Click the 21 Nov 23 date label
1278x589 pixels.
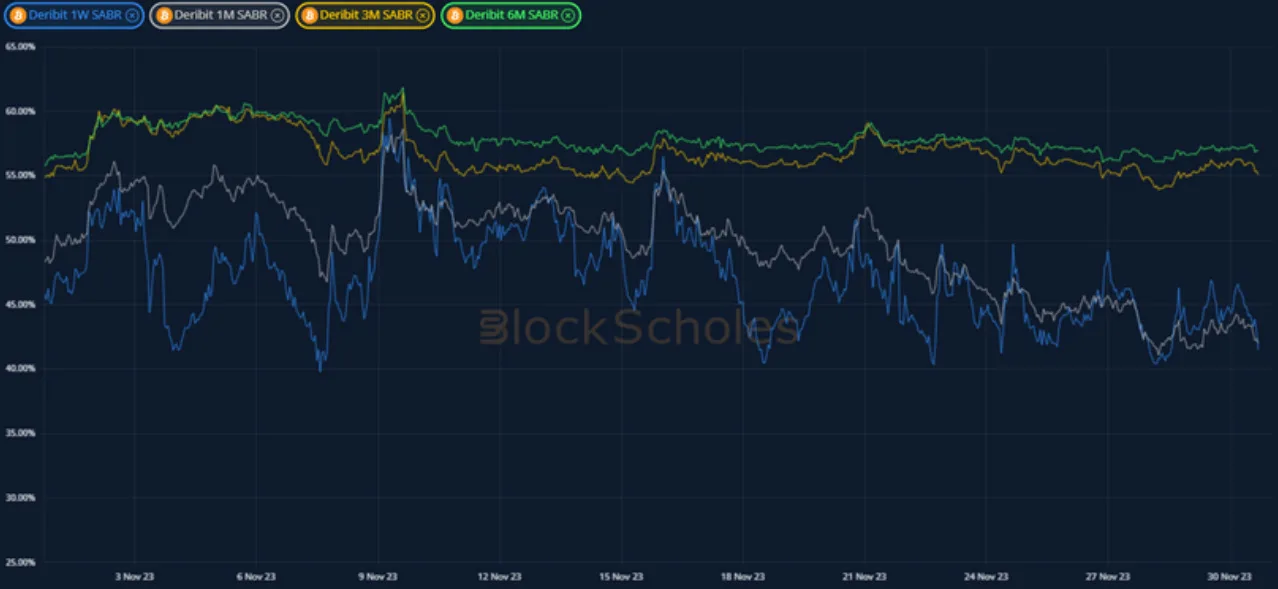tap(865, 576)
